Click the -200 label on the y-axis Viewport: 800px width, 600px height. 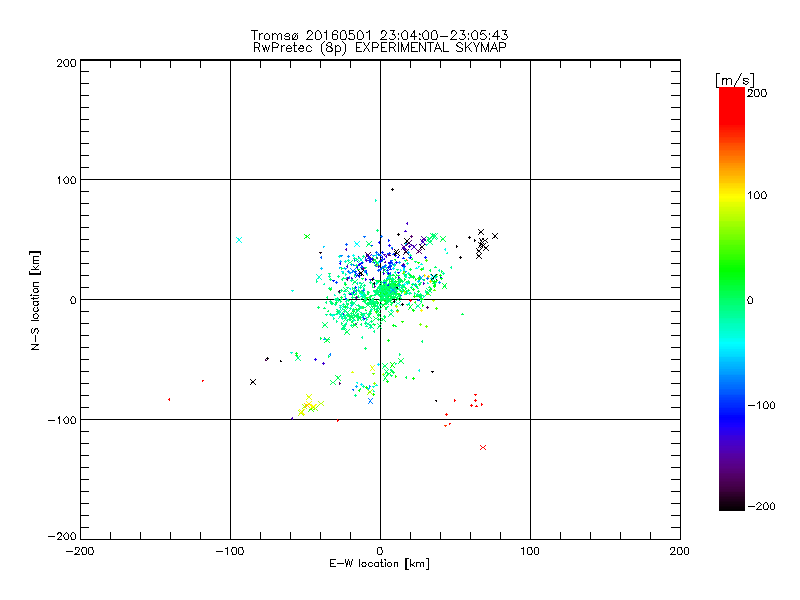62,536
